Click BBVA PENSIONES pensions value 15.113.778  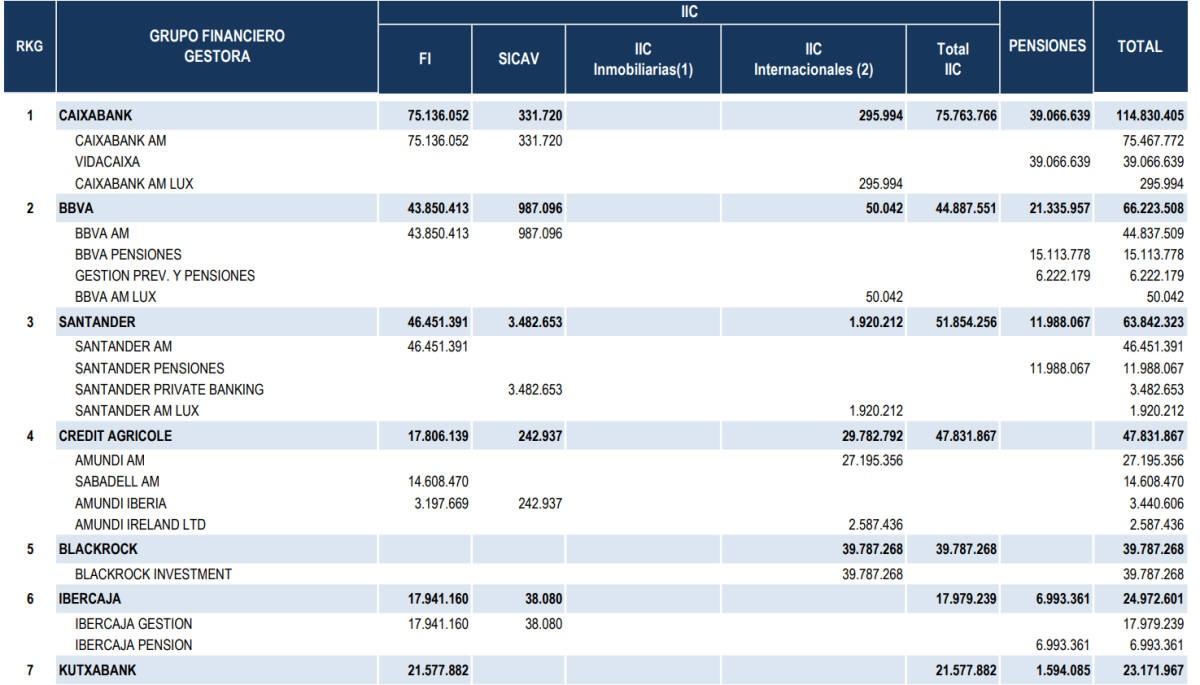(1060, 254)
